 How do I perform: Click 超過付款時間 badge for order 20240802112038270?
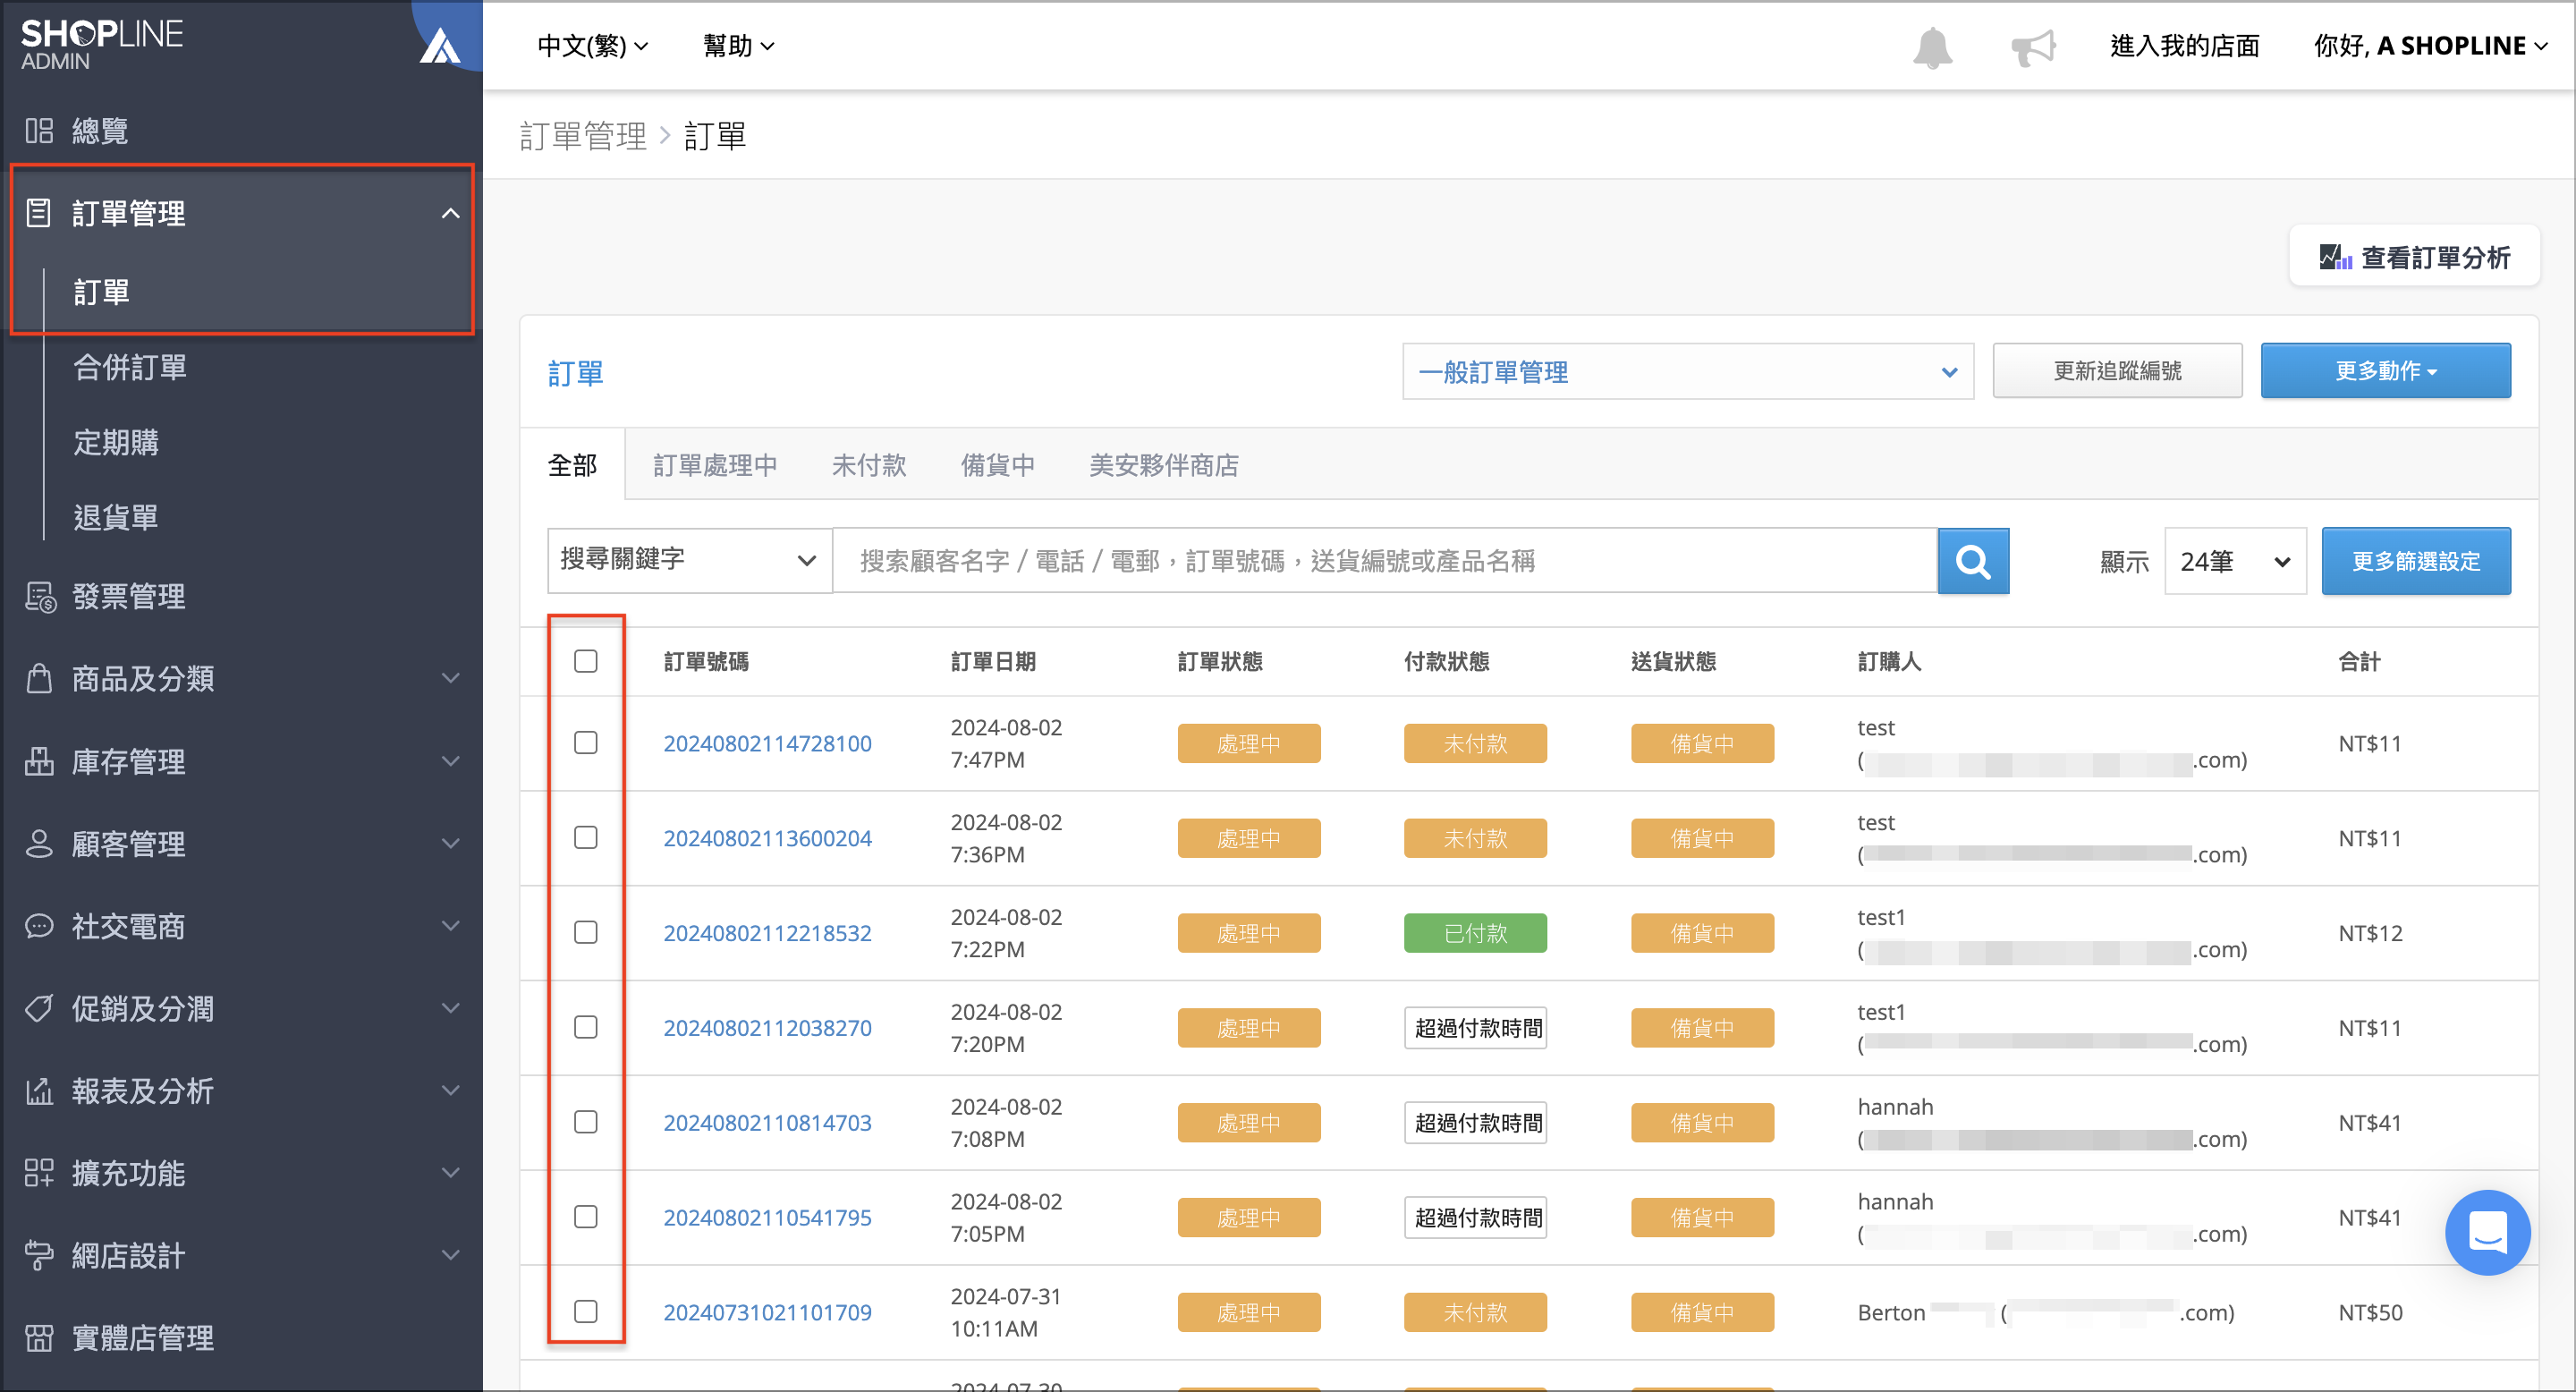[1475, 1028]
